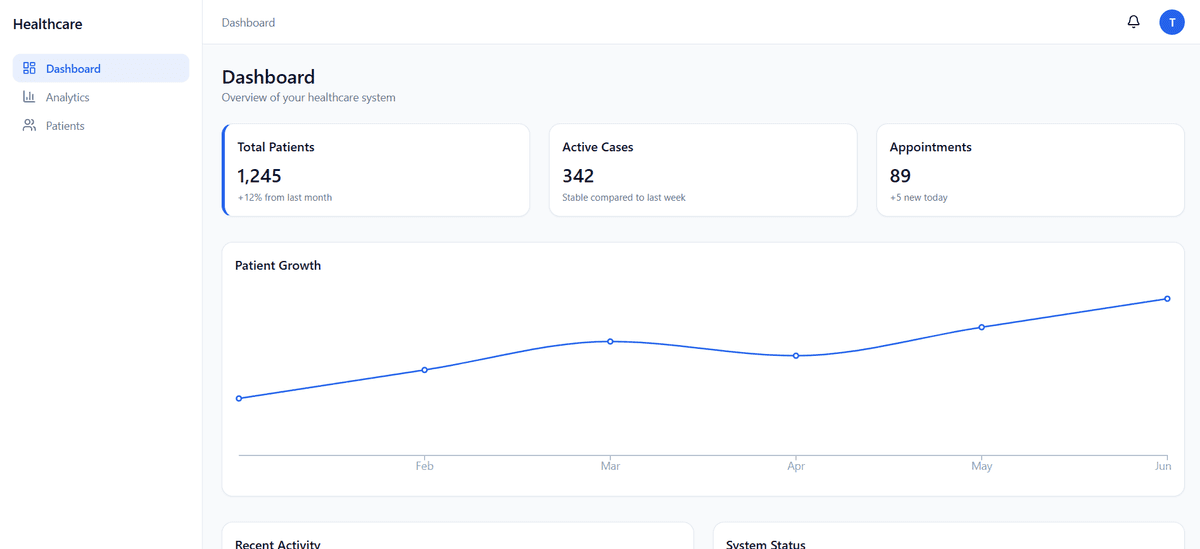Open the Patients sidebar item
1200x549 pixels.
(65, 126)
